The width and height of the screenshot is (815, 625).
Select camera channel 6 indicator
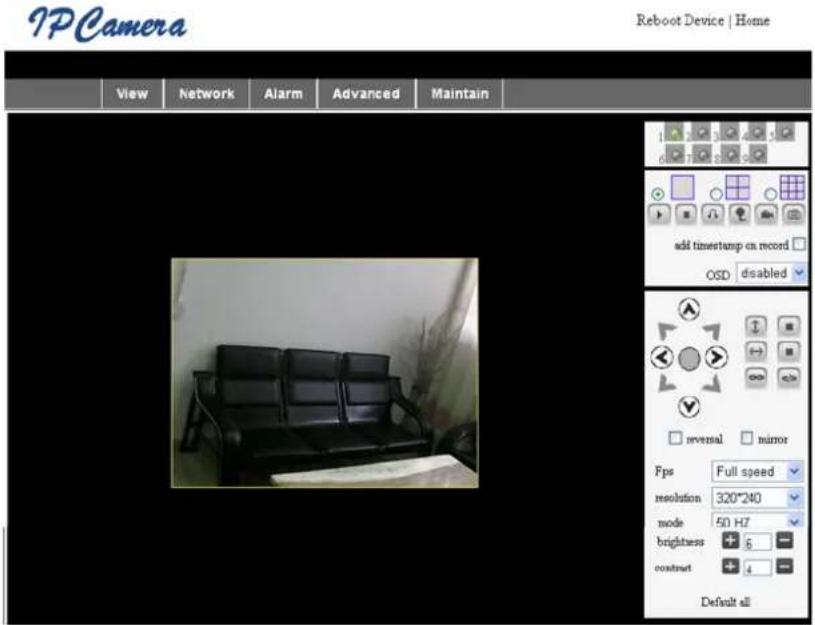(675, 154)
